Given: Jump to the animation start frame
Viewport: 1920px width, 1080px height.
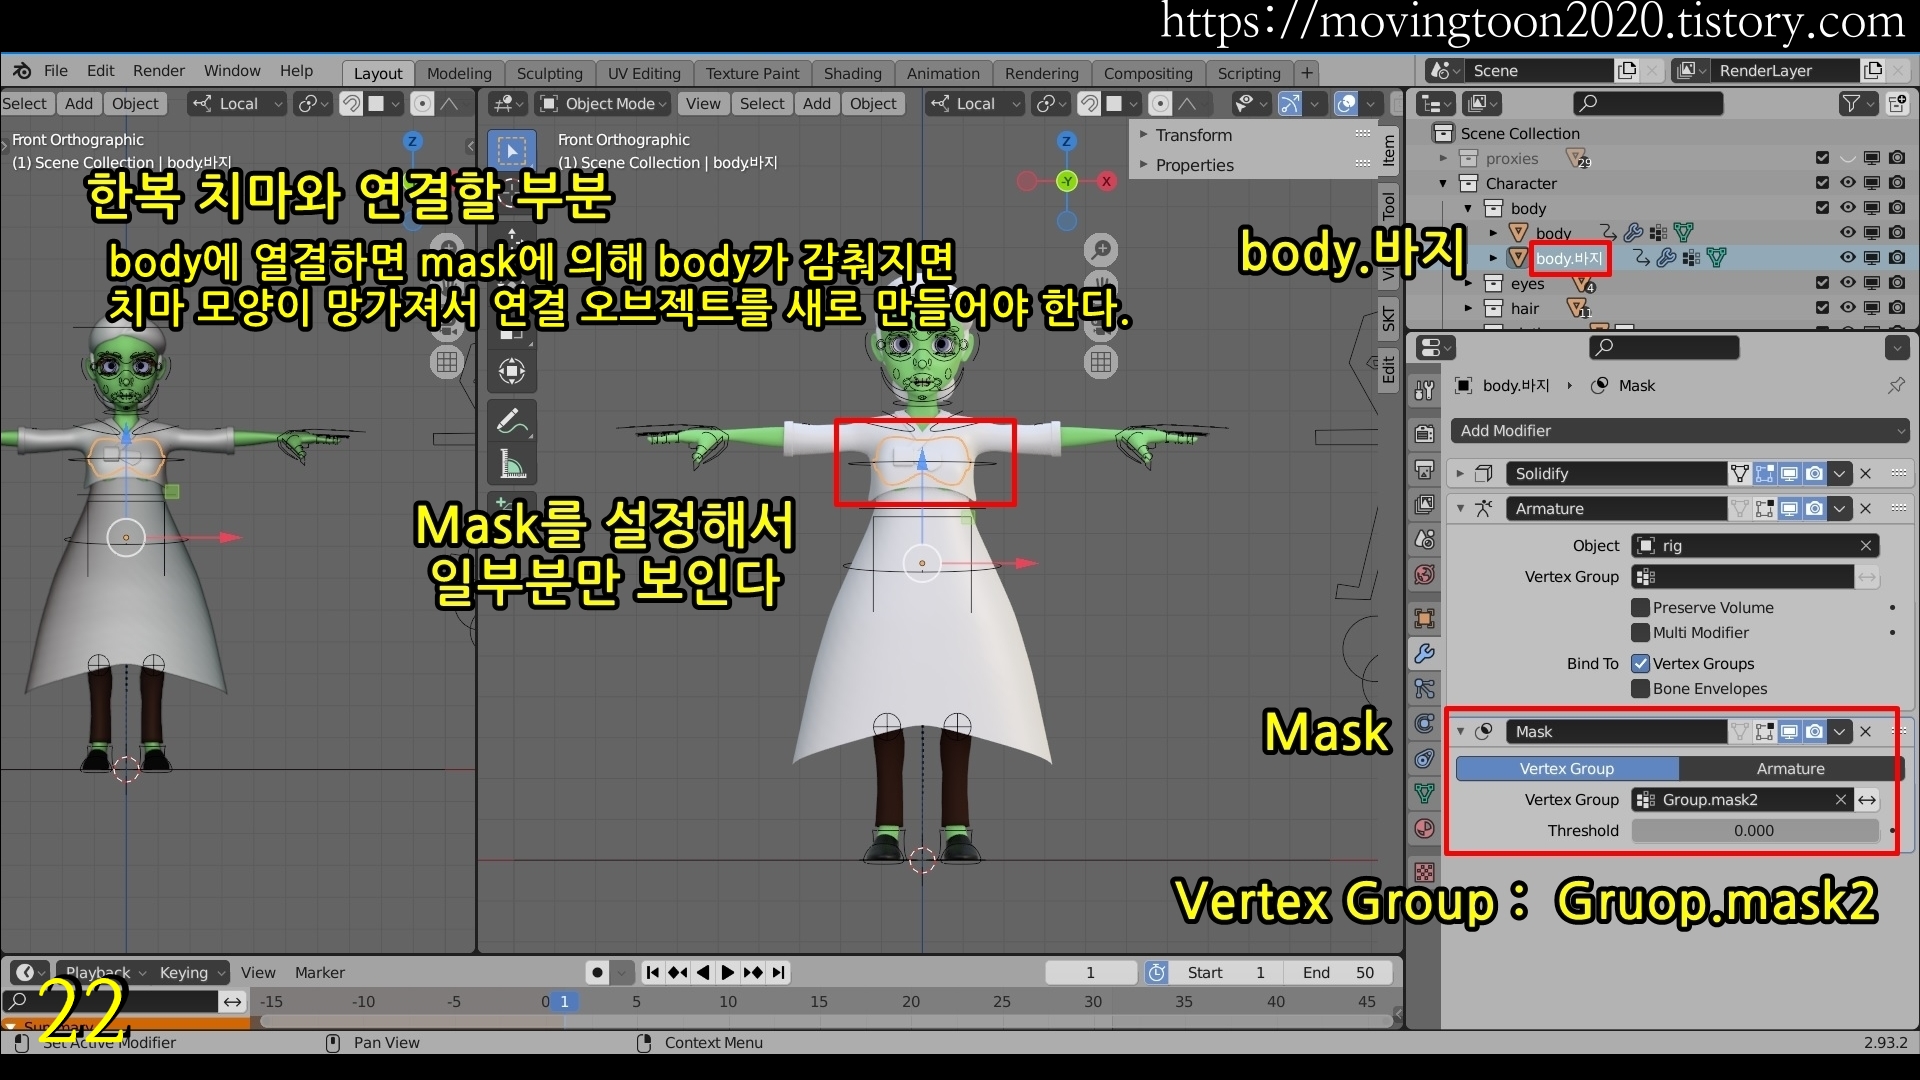Looking at the screenshot, I should (652, 972).
